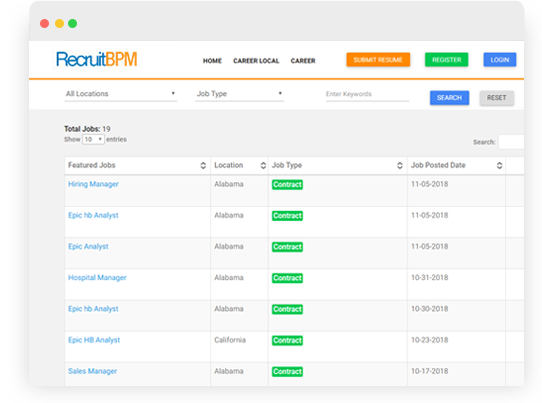
Task: Click the Job Posted Date header text
Action: pyautogui.click(x=438, y=165)
